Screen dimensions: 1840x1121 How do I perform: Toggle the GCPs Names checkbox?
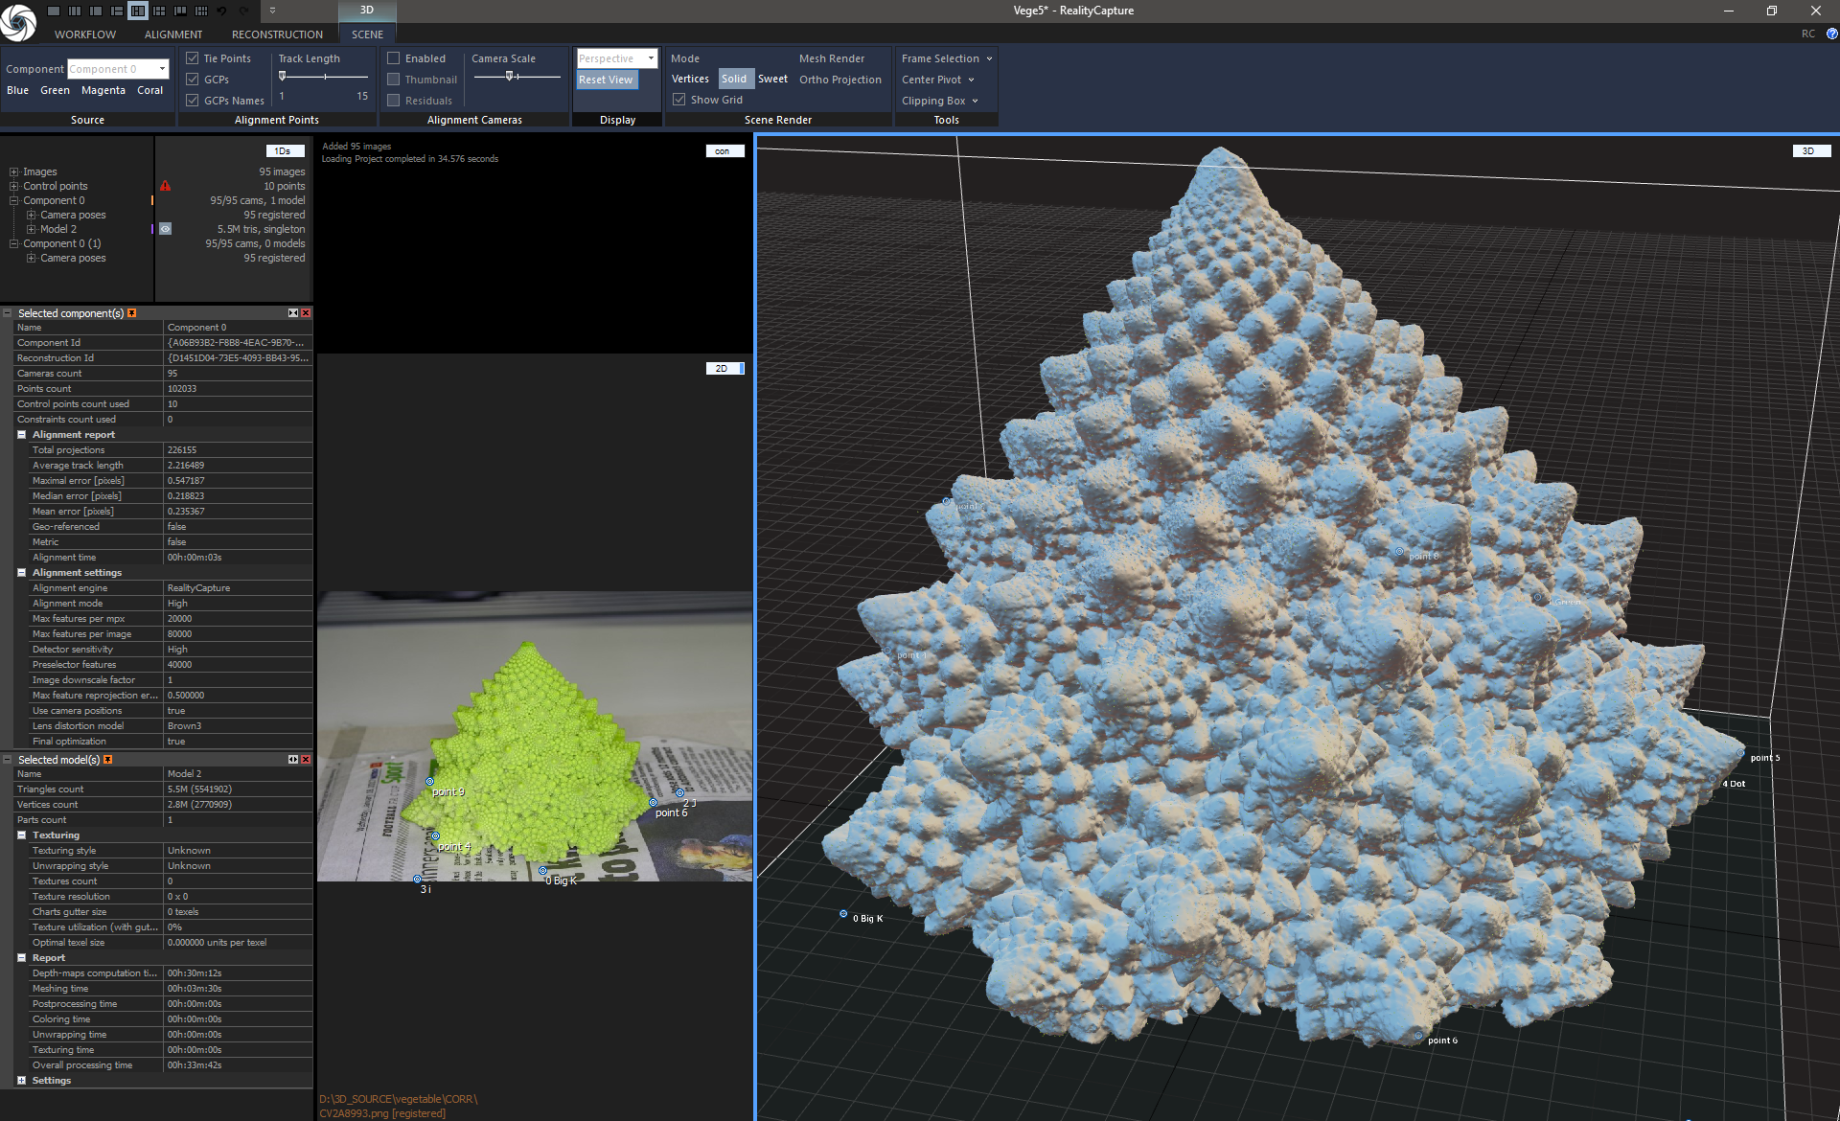[193, 100]
